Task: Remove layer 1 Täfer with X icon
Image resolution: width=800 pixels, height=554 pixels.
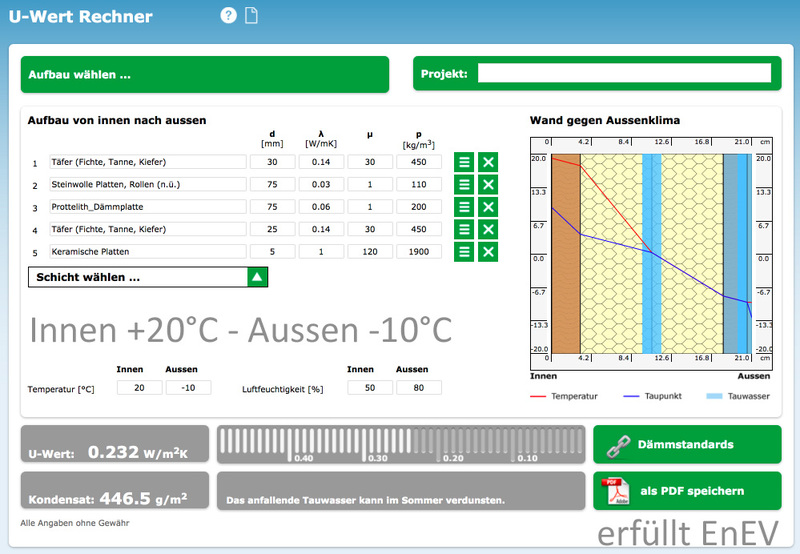Action: coord(488,162)
